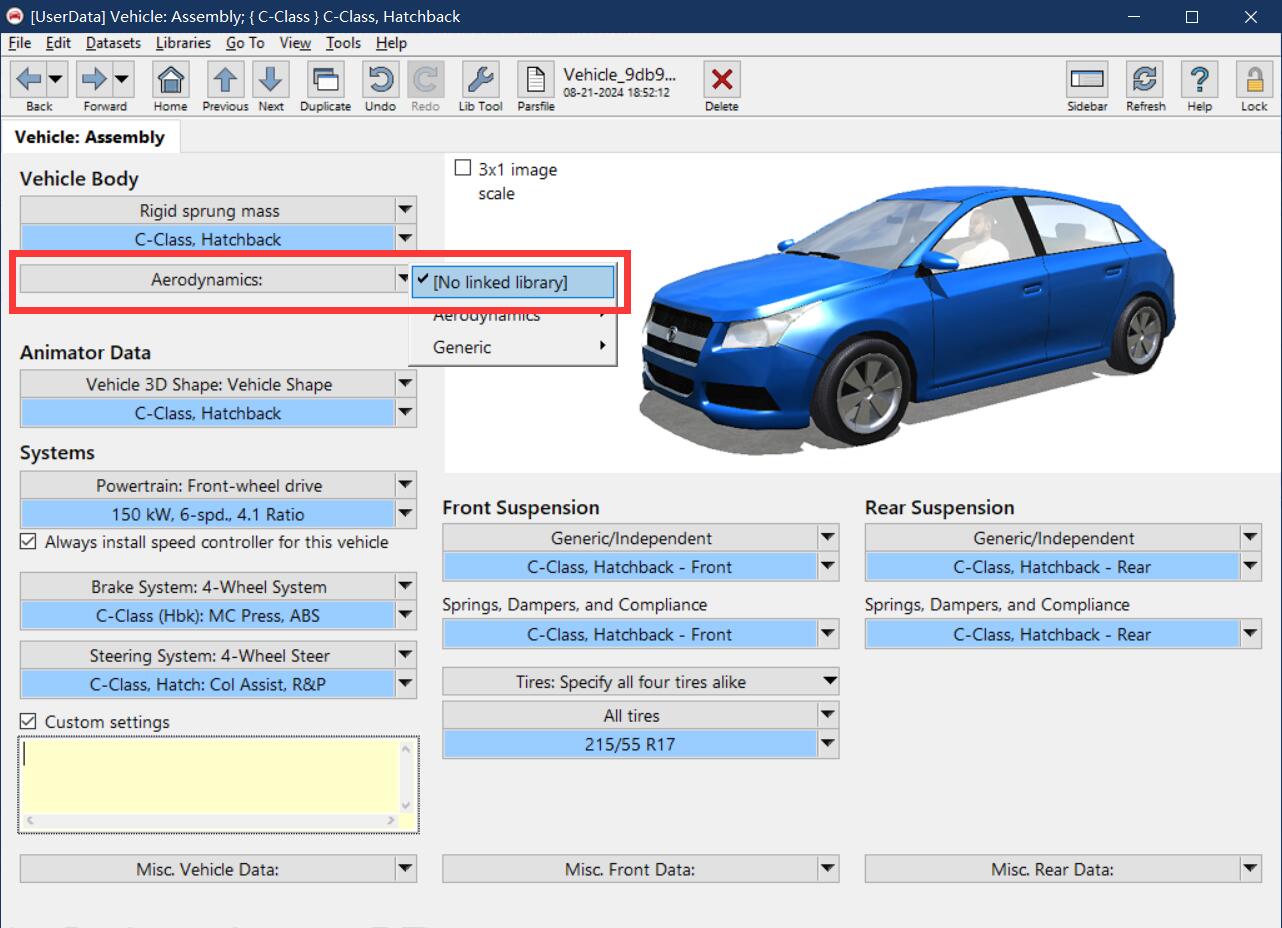Click the Redo icon
1282x928 pixels.
point(426,79)
